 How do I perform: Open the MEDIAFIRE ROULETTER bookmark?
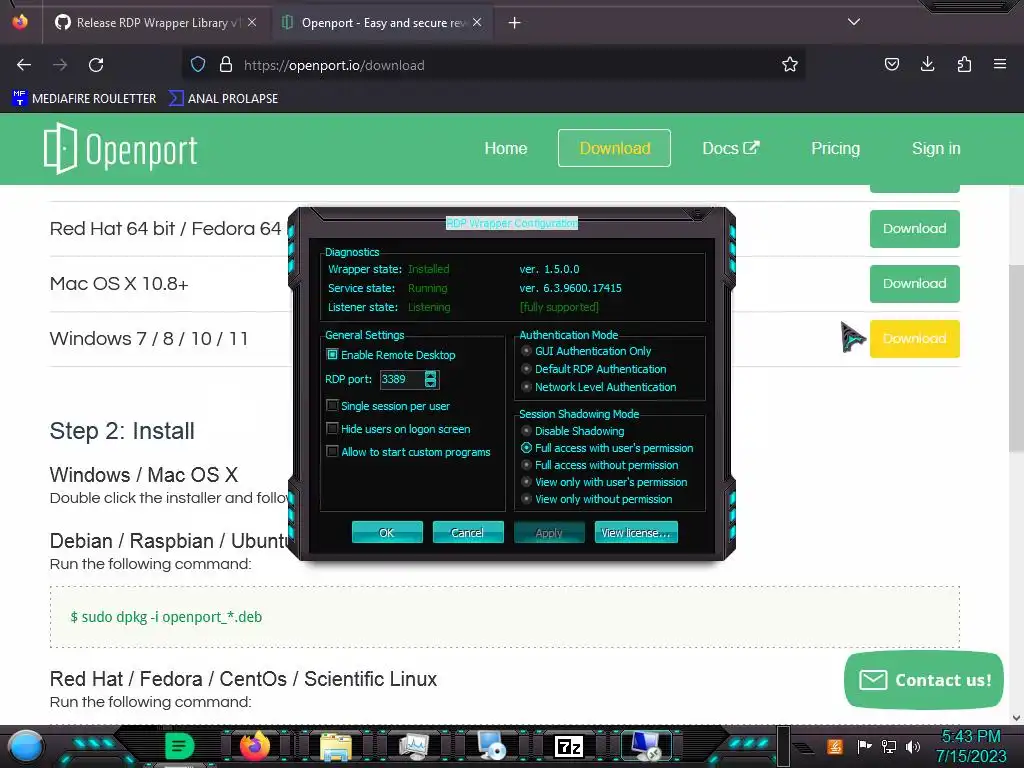(84, 99)
